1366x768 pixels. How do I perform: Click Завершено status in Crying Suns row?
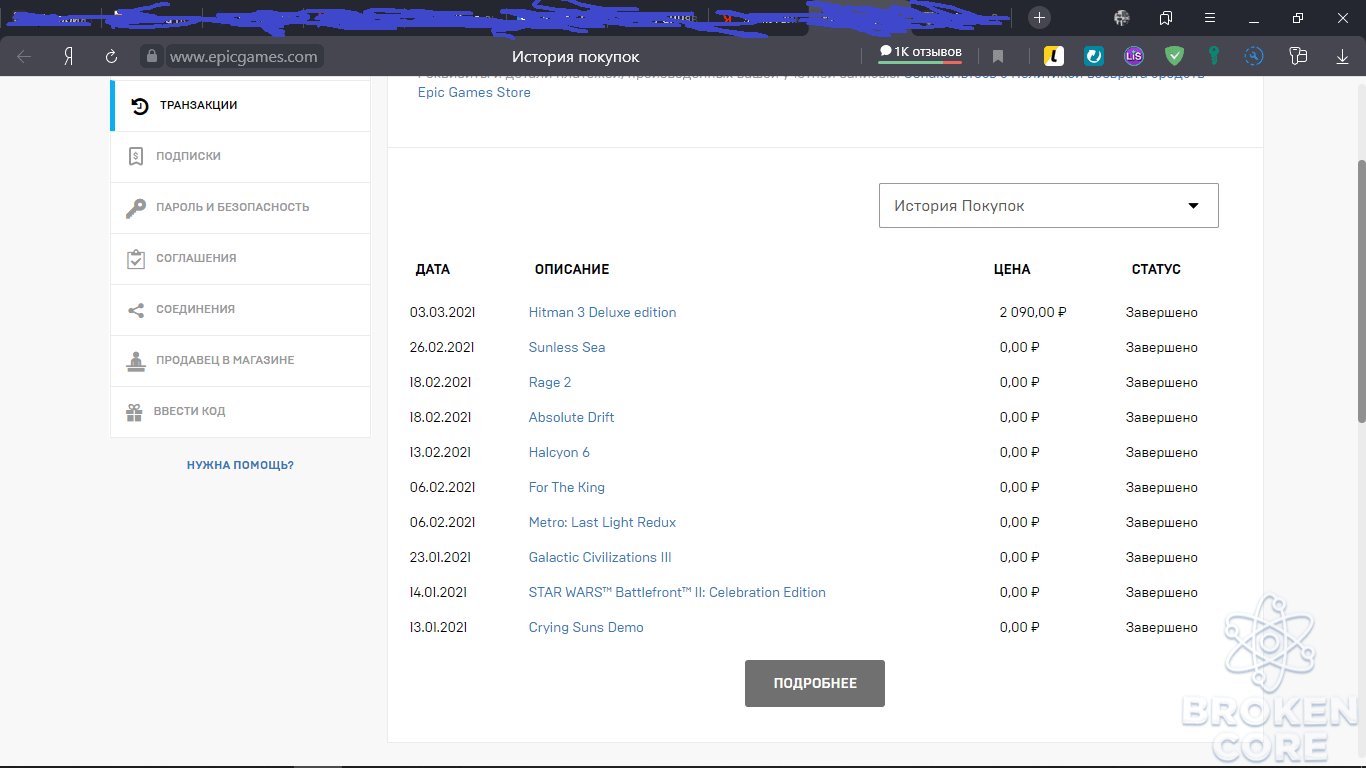1161,627
